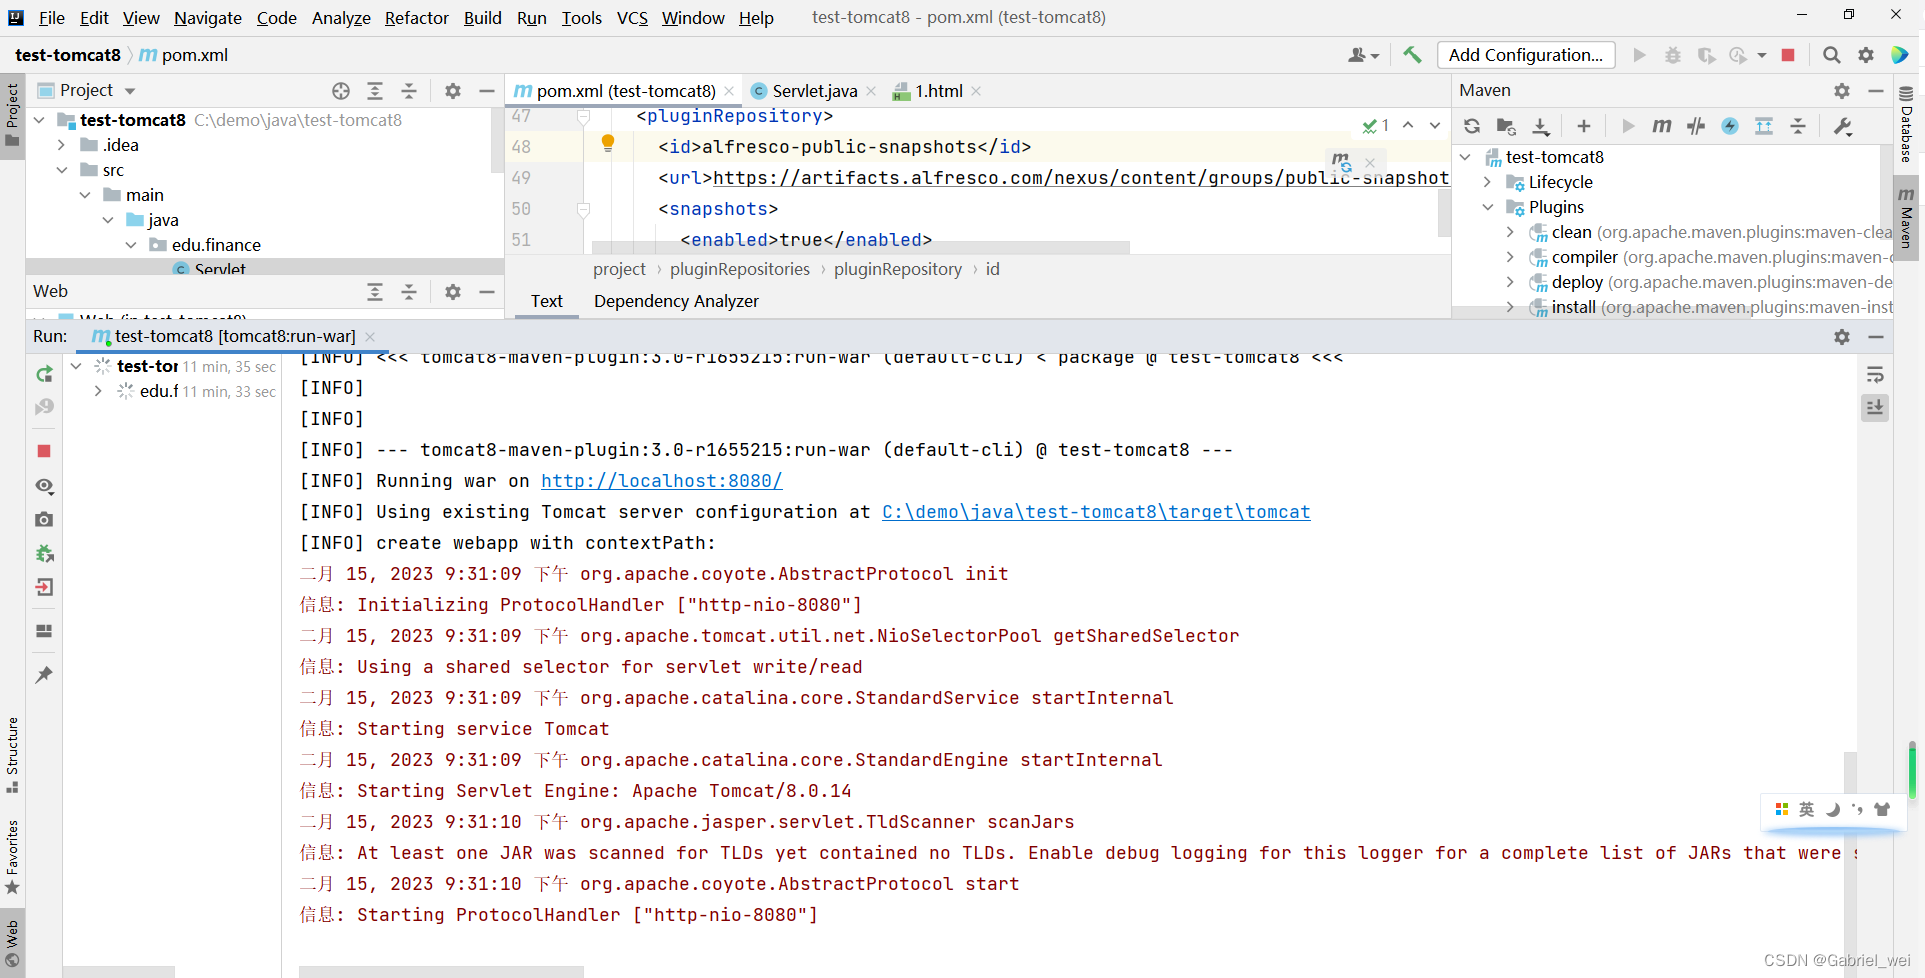Toggle Soft-Wrap in console
Screen dimensions: 1925x978
pos(1875,375)
